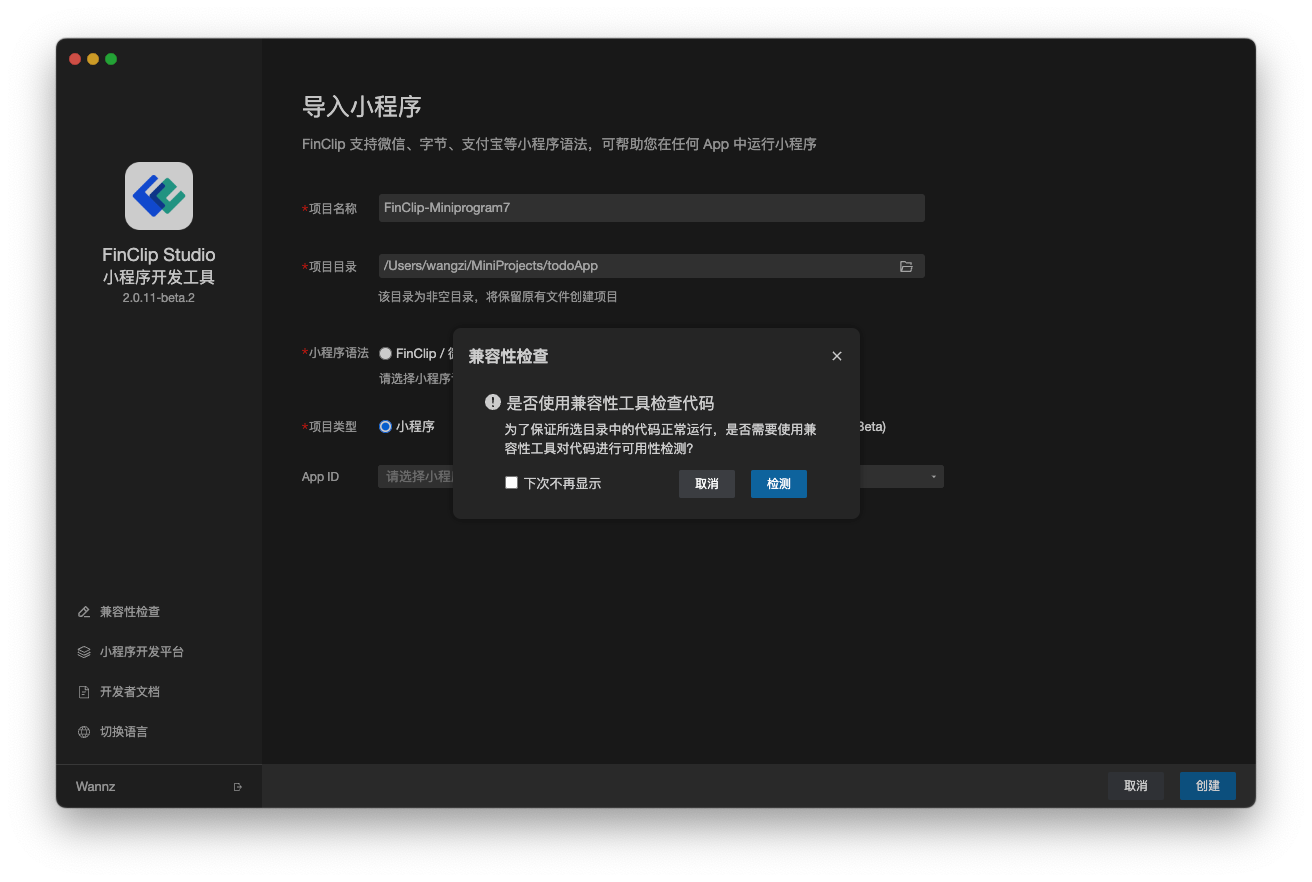
Task: Click the 小程序开发平台 layers icon
Action: 83,651
